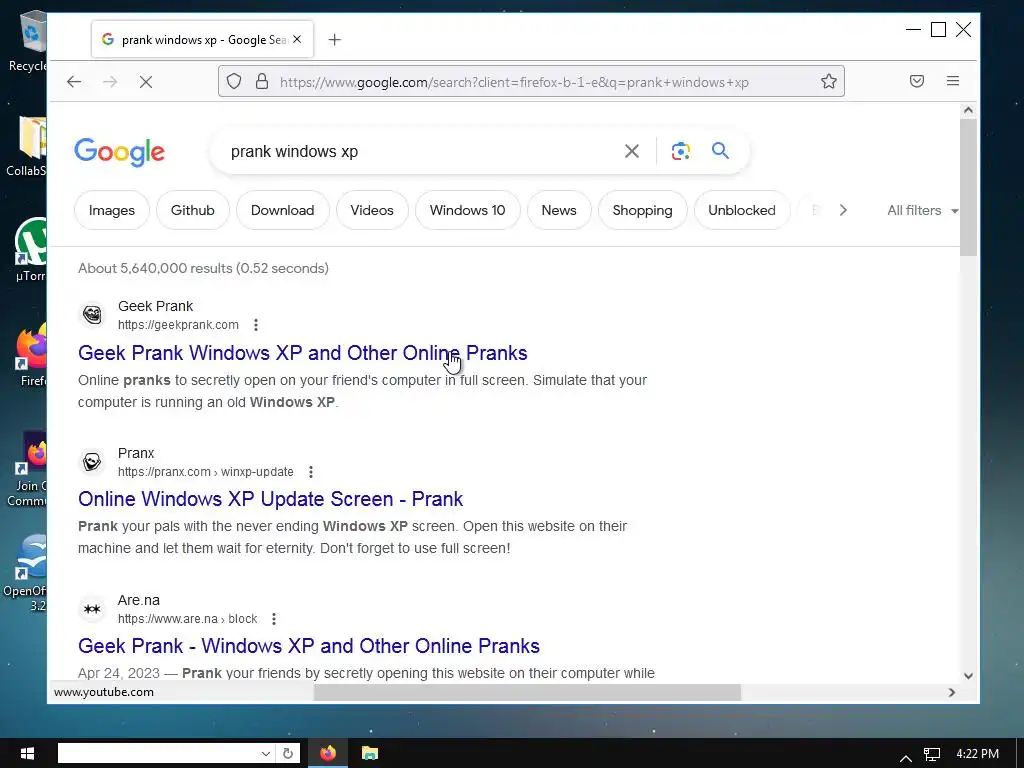Click the horizontal scrollbar thumb

click(527, 692)
